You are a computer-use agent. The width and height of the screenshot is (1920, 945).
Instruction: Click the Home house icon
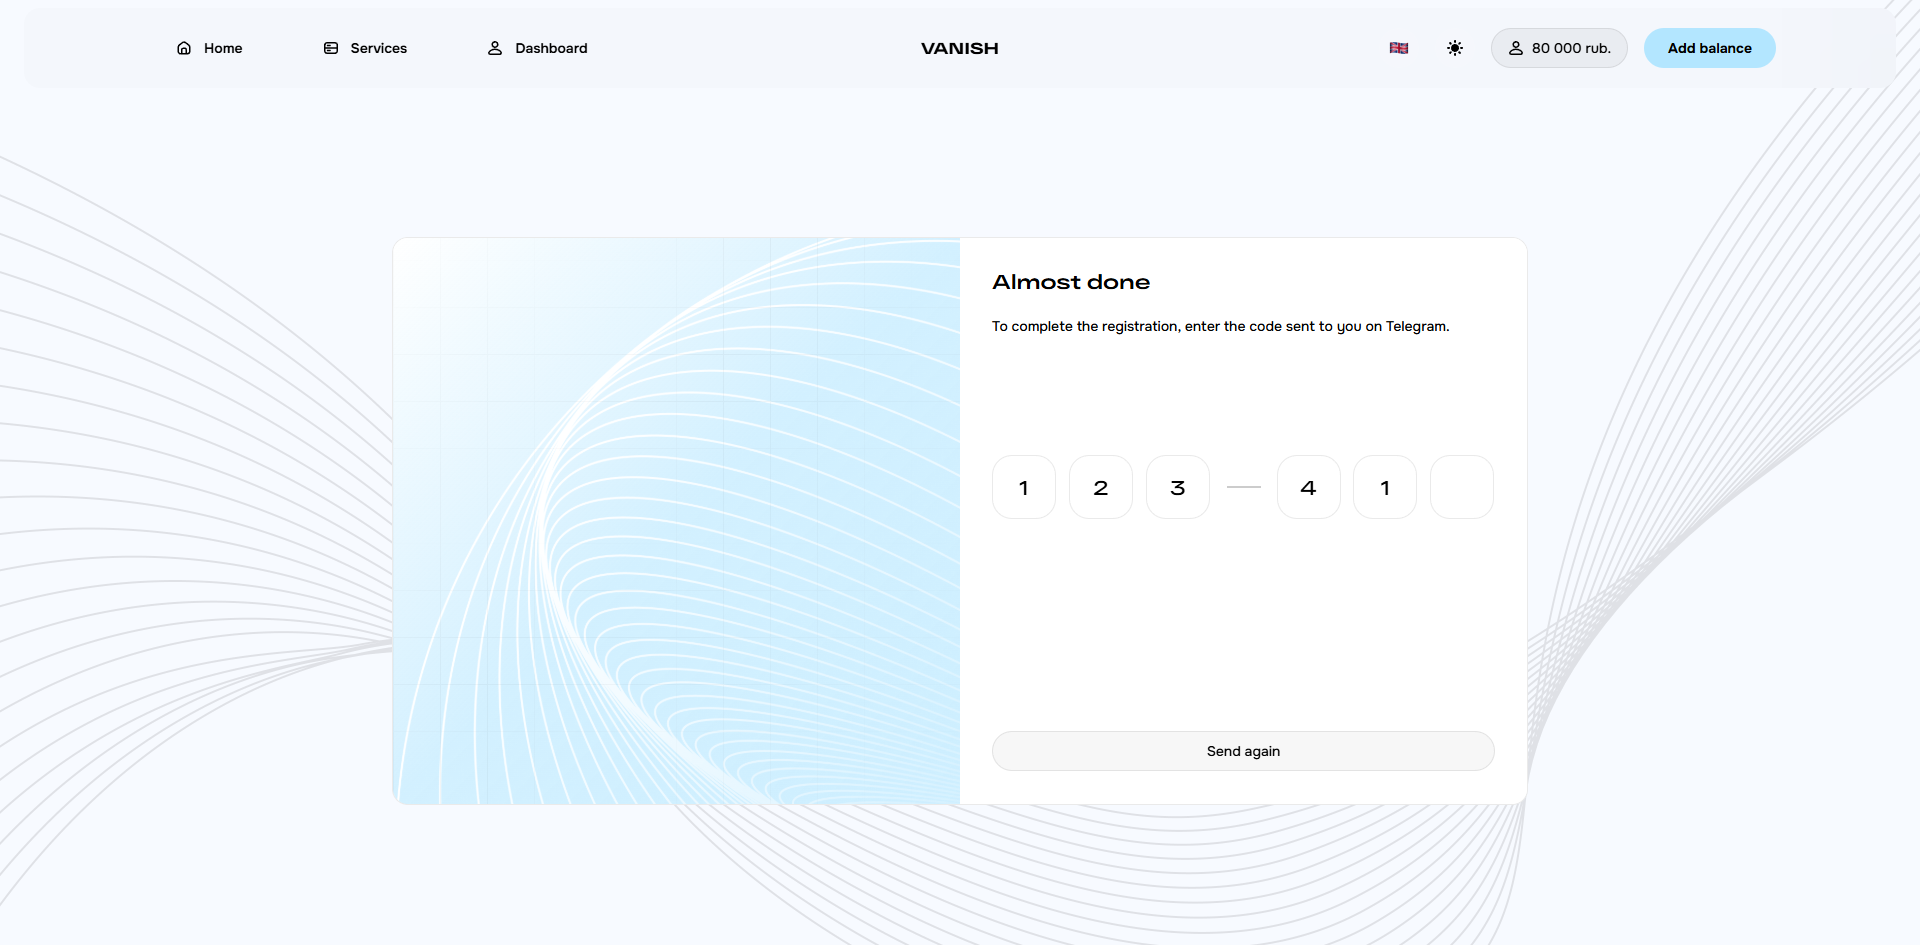[x=184, y=48]
